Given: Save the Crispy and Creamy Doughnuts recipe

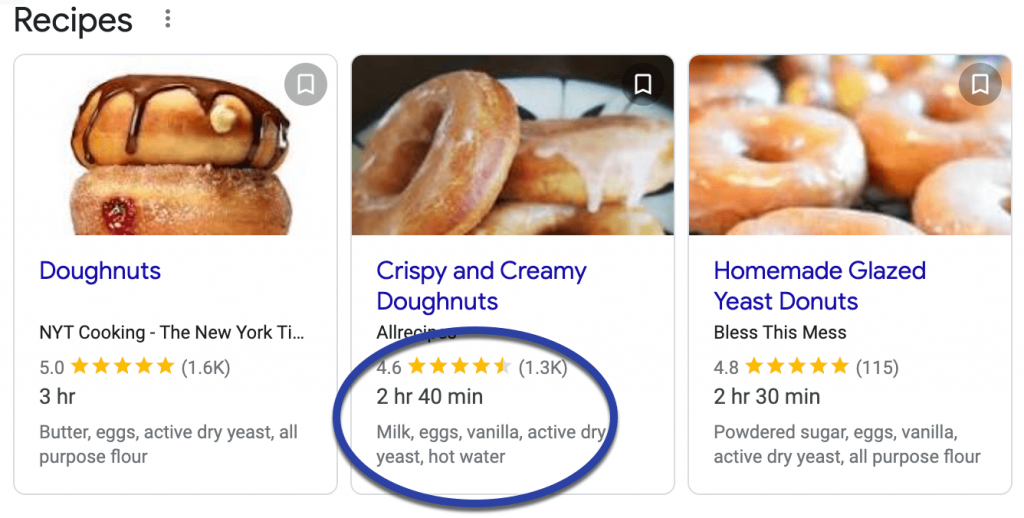Looking at the screenshot, I should pos(643,85).
